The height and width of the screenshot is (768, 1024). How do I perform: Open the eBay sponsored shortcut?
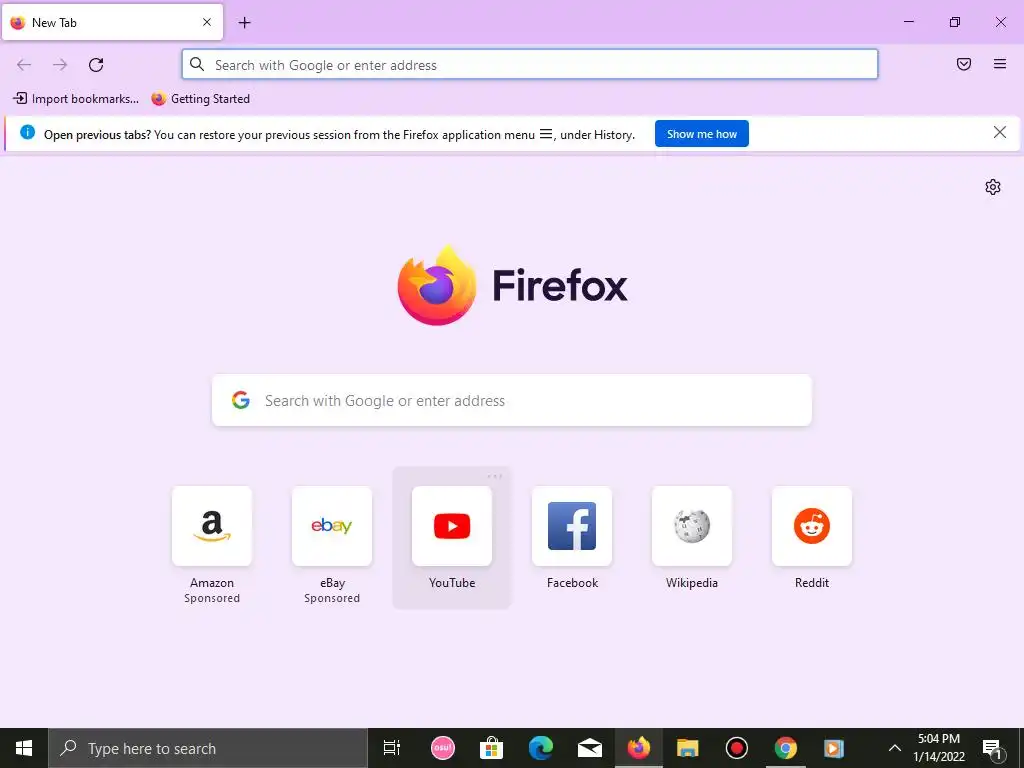332,526
